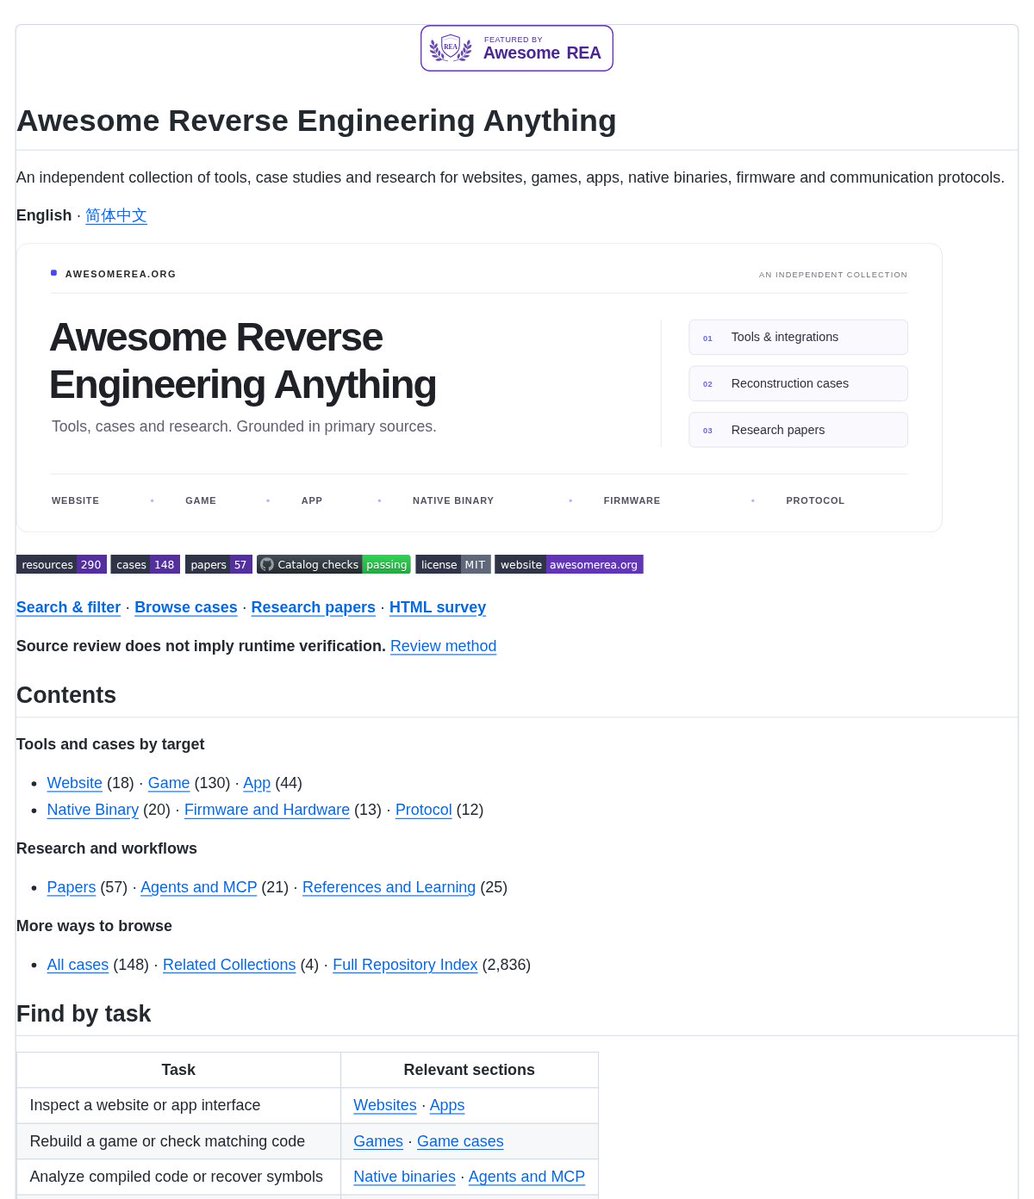The width and height of the screenshot is (1034, 1199).
Task: Click the Game cases link in table
Action: [x=460, y=1142]
